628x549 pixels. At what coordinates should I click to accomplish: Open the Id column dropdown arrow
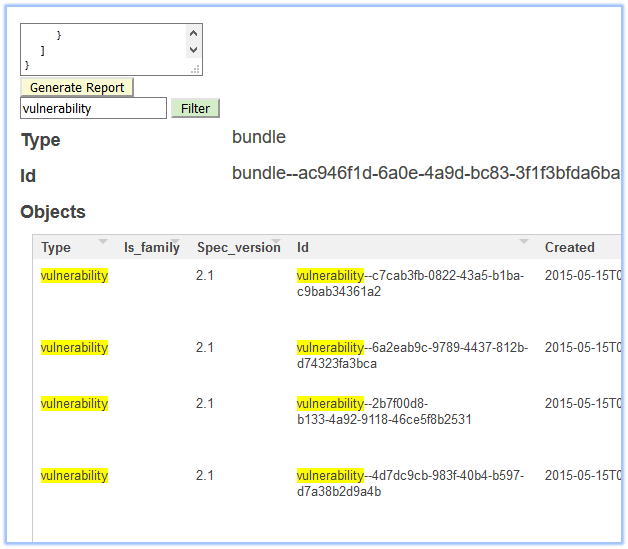tap(524, 241)
